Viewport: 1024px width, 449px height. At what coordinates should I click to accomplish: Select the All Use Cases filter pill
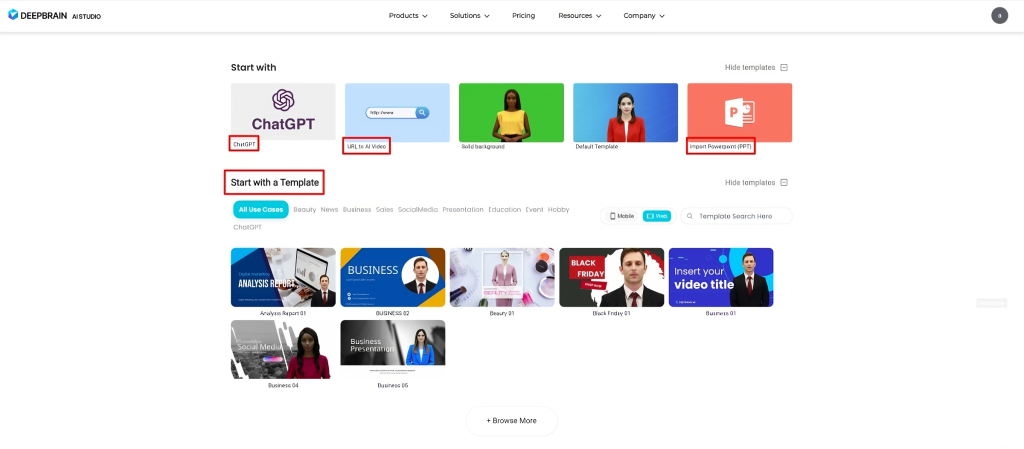[x=260, y=210]
